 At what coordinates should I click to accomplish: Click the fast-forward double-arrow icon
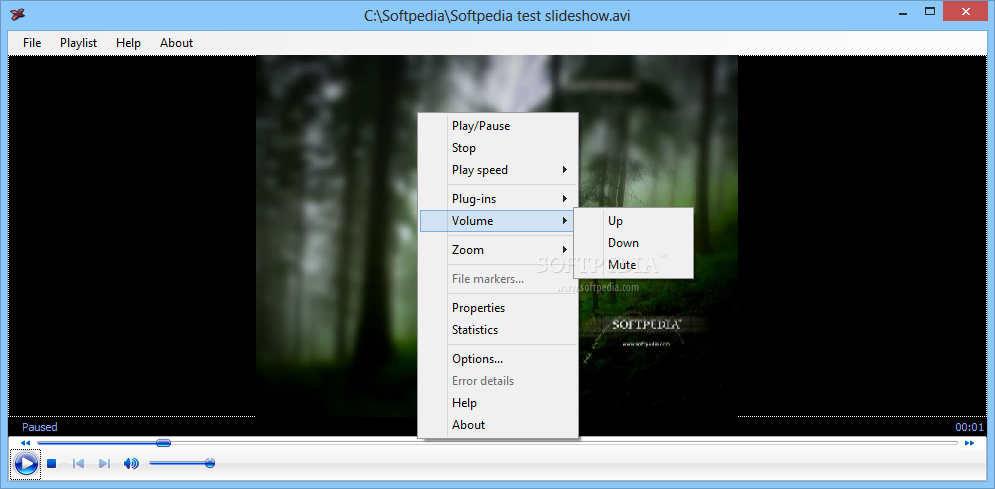[x=969, y=443]
